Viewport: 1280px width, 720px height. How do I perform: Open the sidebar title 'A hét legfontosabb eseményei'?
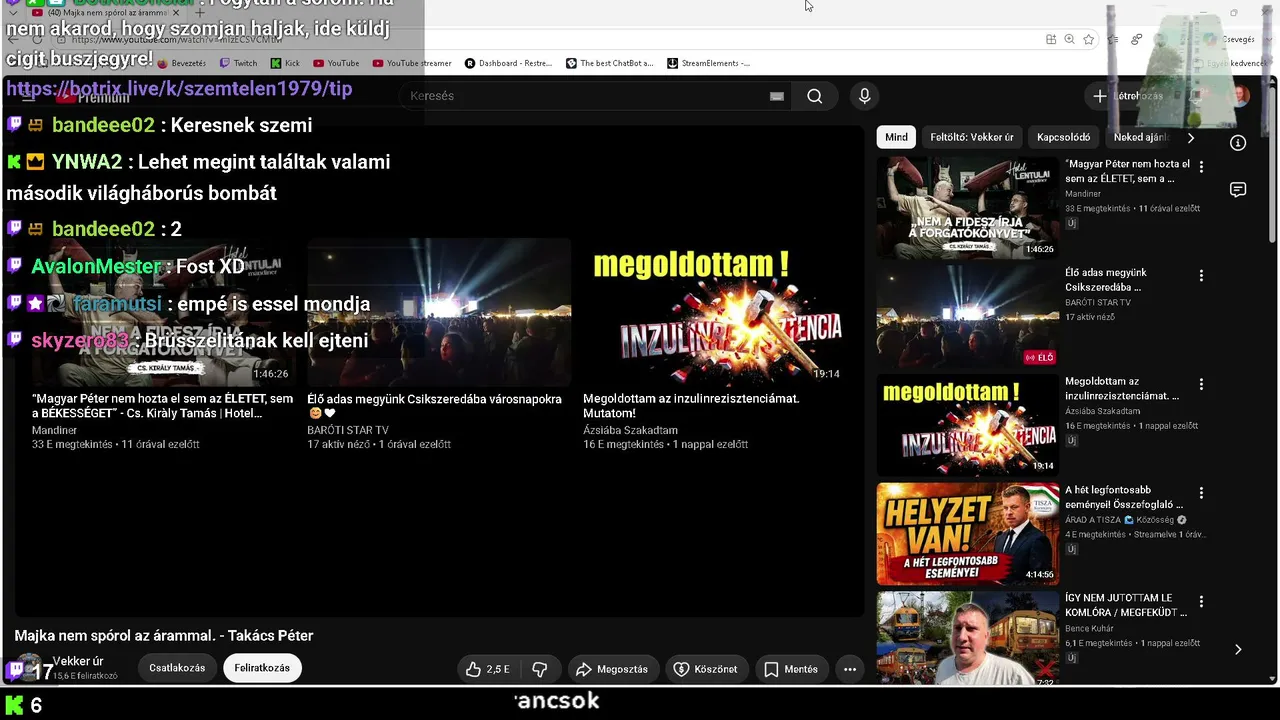click(x=1124, y=497)
